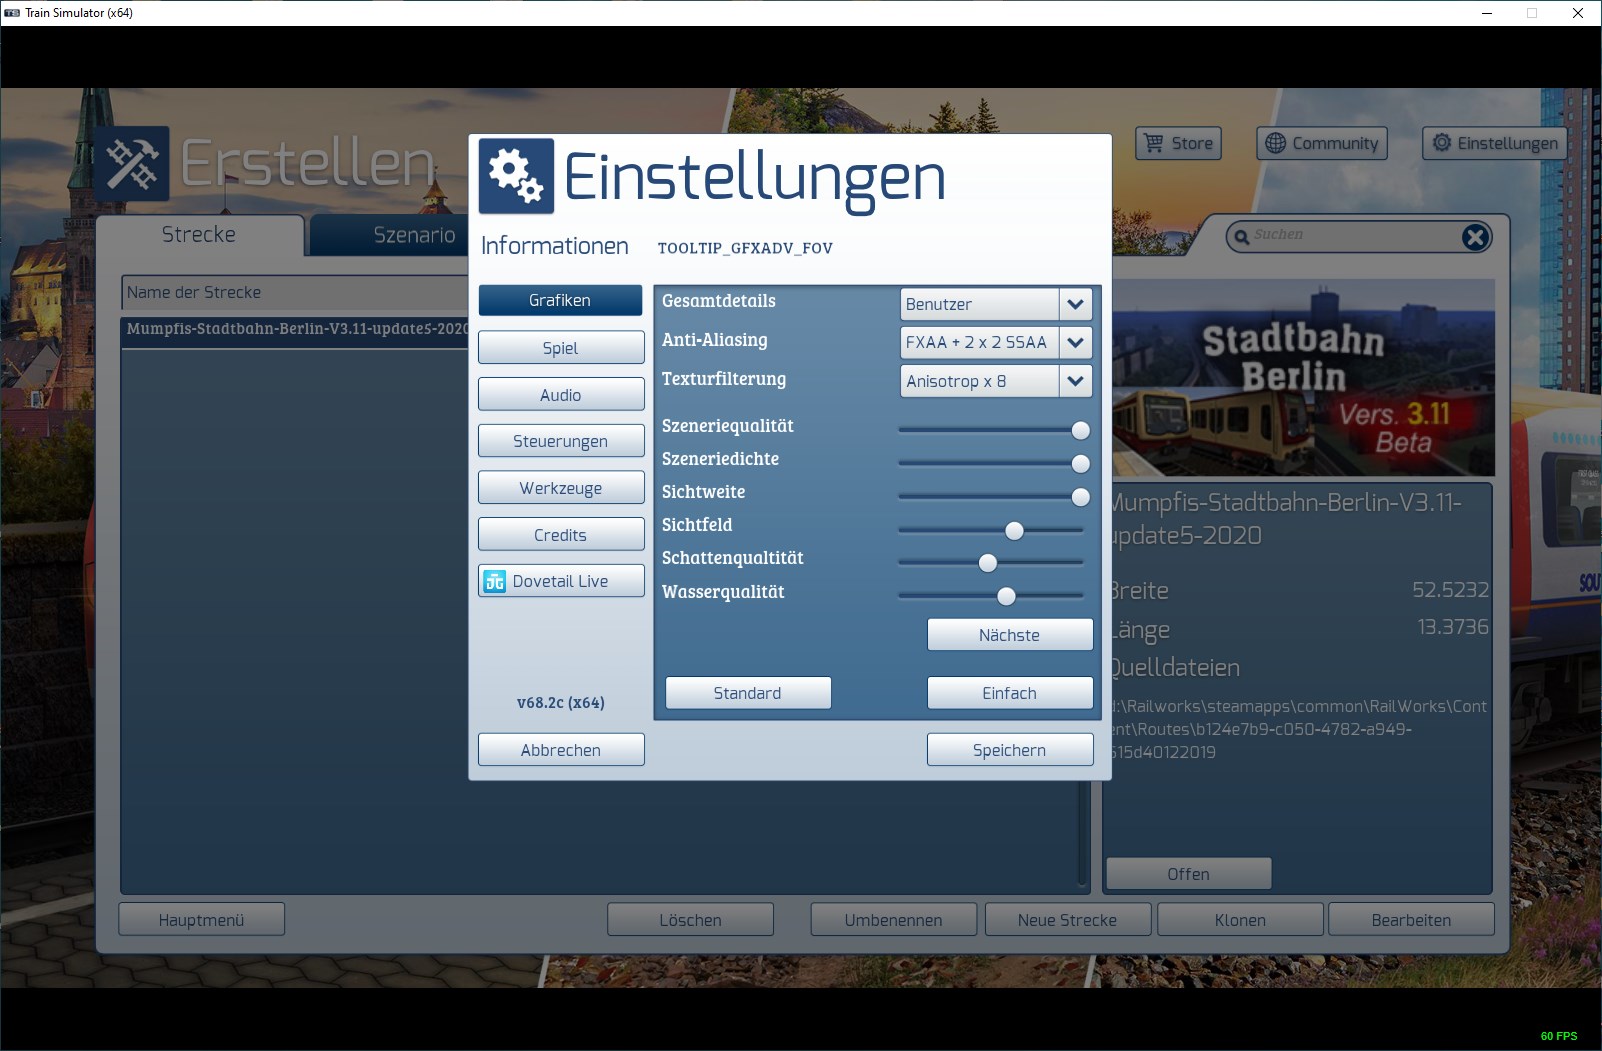Viewport: 1602px width, 1051px height.
Task: Click the Löschen button
Action: point(690,920)
